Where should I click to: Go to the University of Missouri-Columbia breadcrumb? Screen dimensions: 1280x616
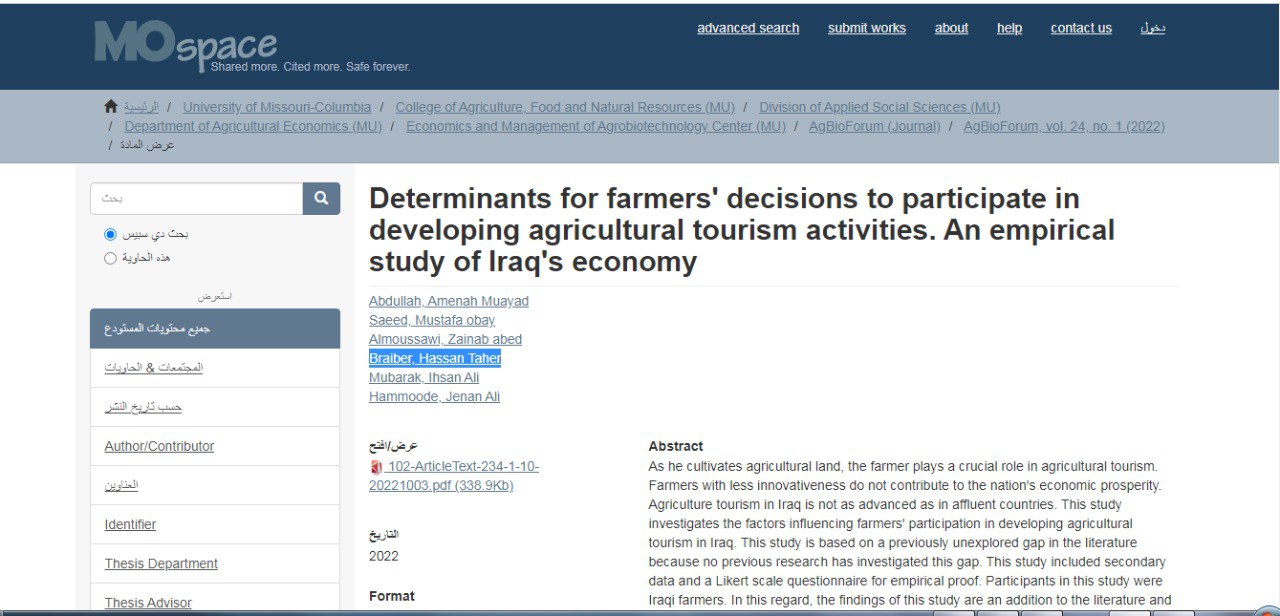pos(277,107)
